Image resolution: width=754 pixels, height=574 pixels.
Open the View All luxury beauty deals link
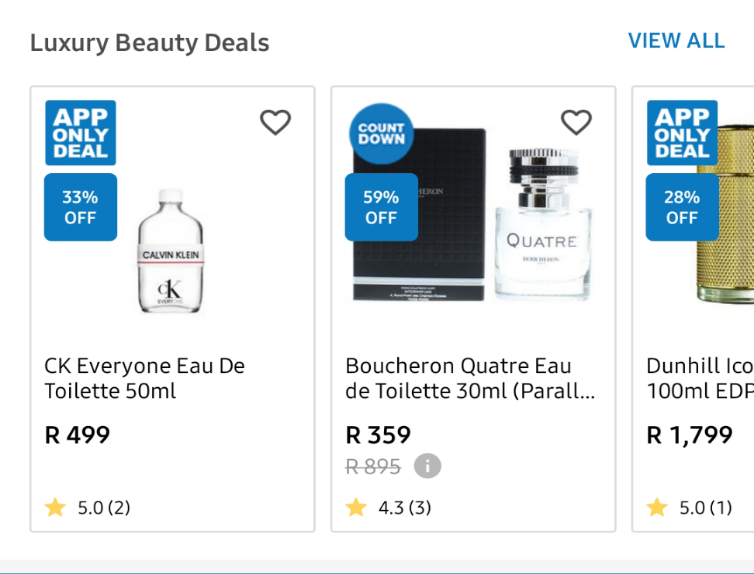676,41
